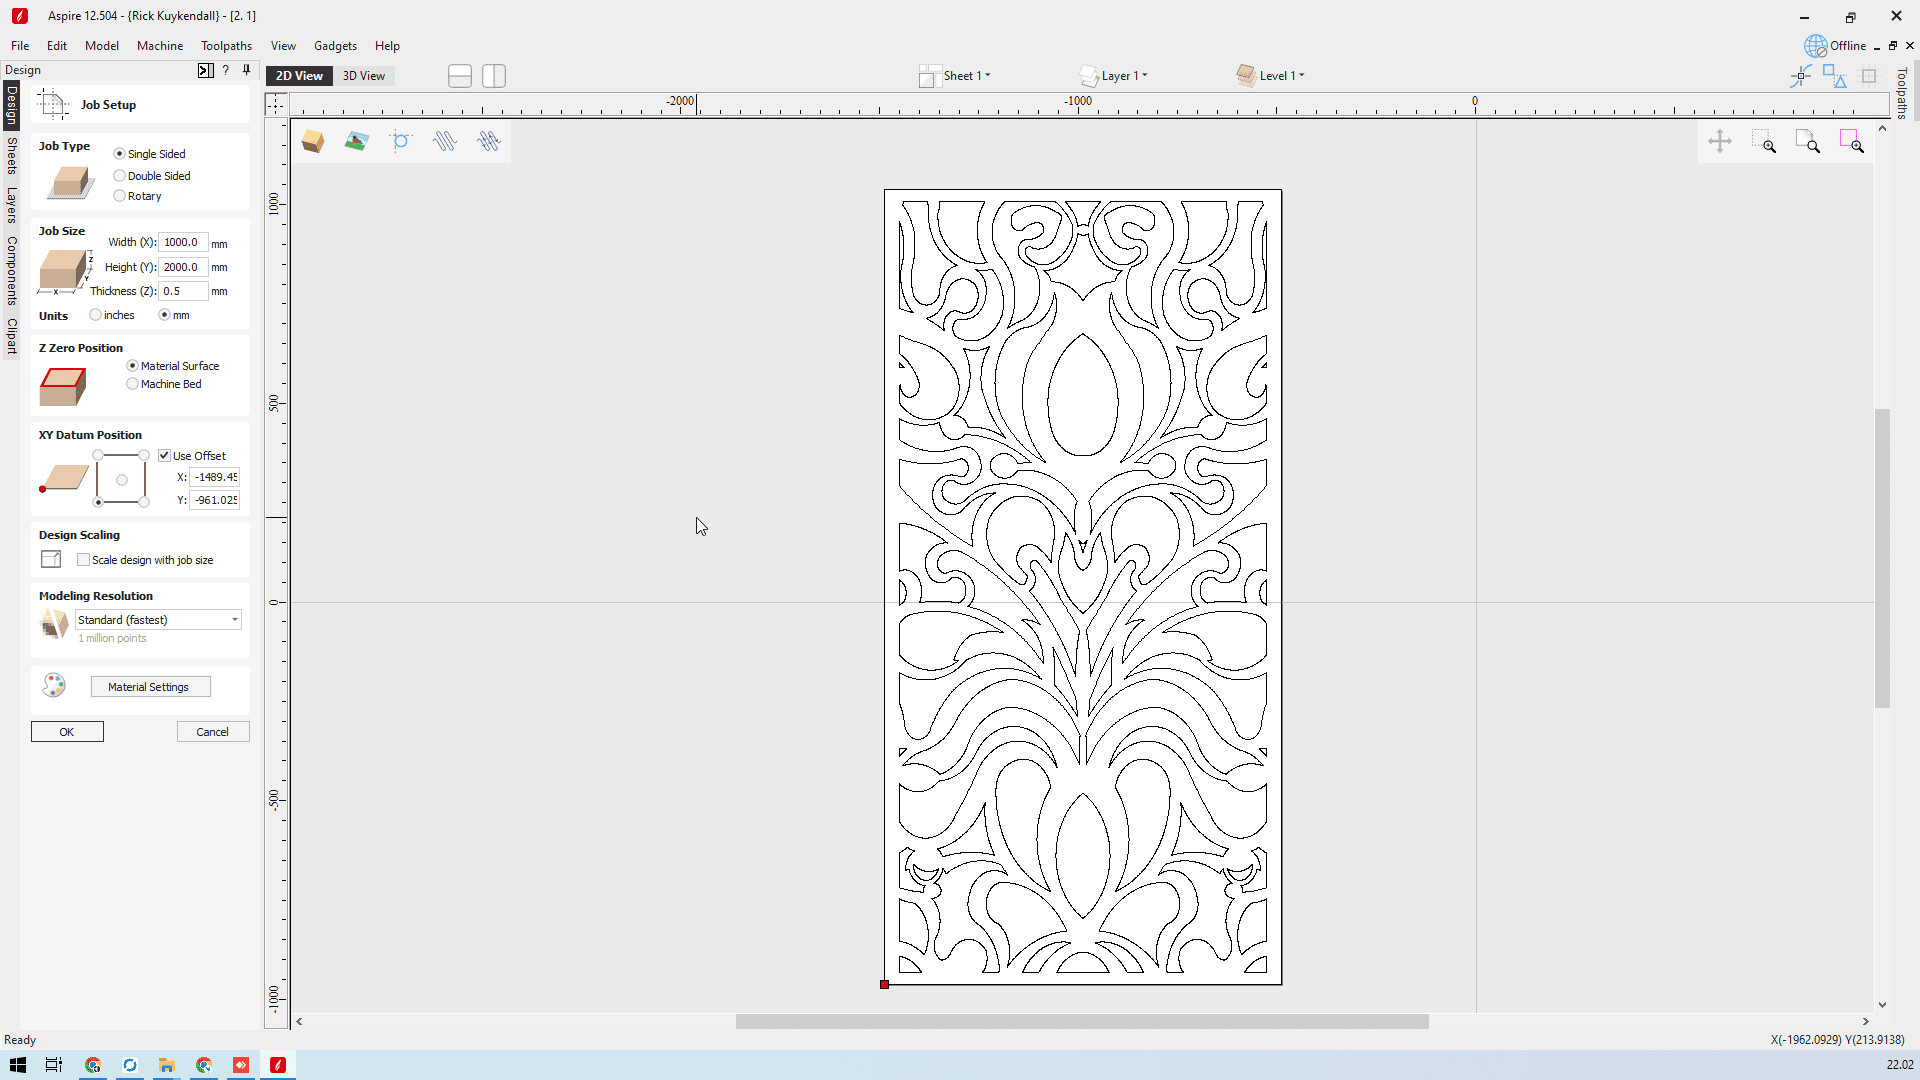Viewport: 1920px width, 1080px height.
Task: Click the Material Settings button
Action: tap(150, 687)
